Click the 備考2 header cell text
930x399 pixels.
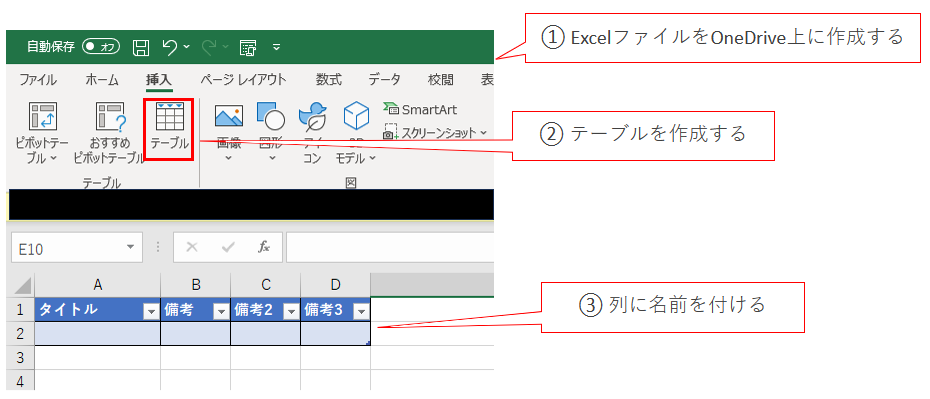[x=253, y=309]
